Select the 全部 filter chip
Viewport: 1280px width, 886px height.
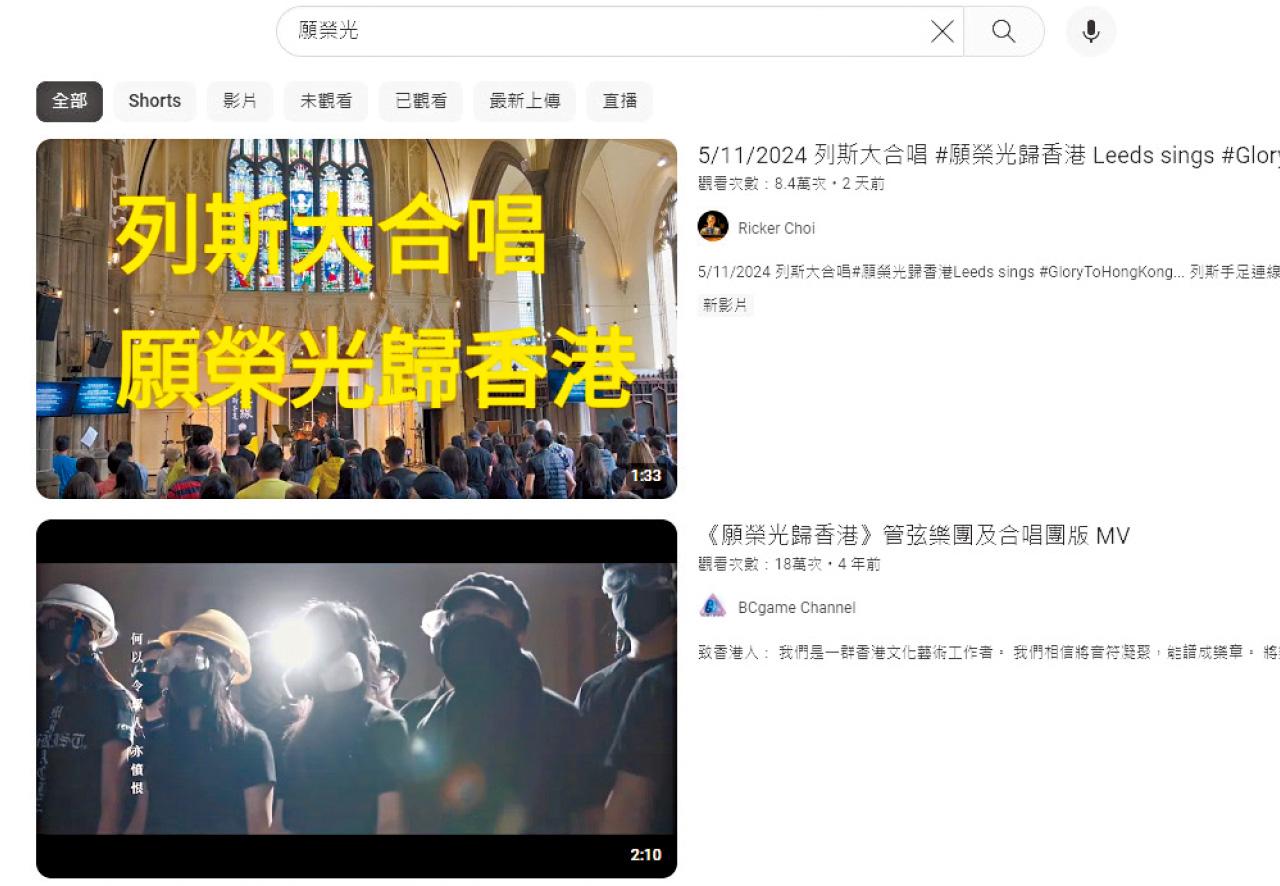(69, 101)
